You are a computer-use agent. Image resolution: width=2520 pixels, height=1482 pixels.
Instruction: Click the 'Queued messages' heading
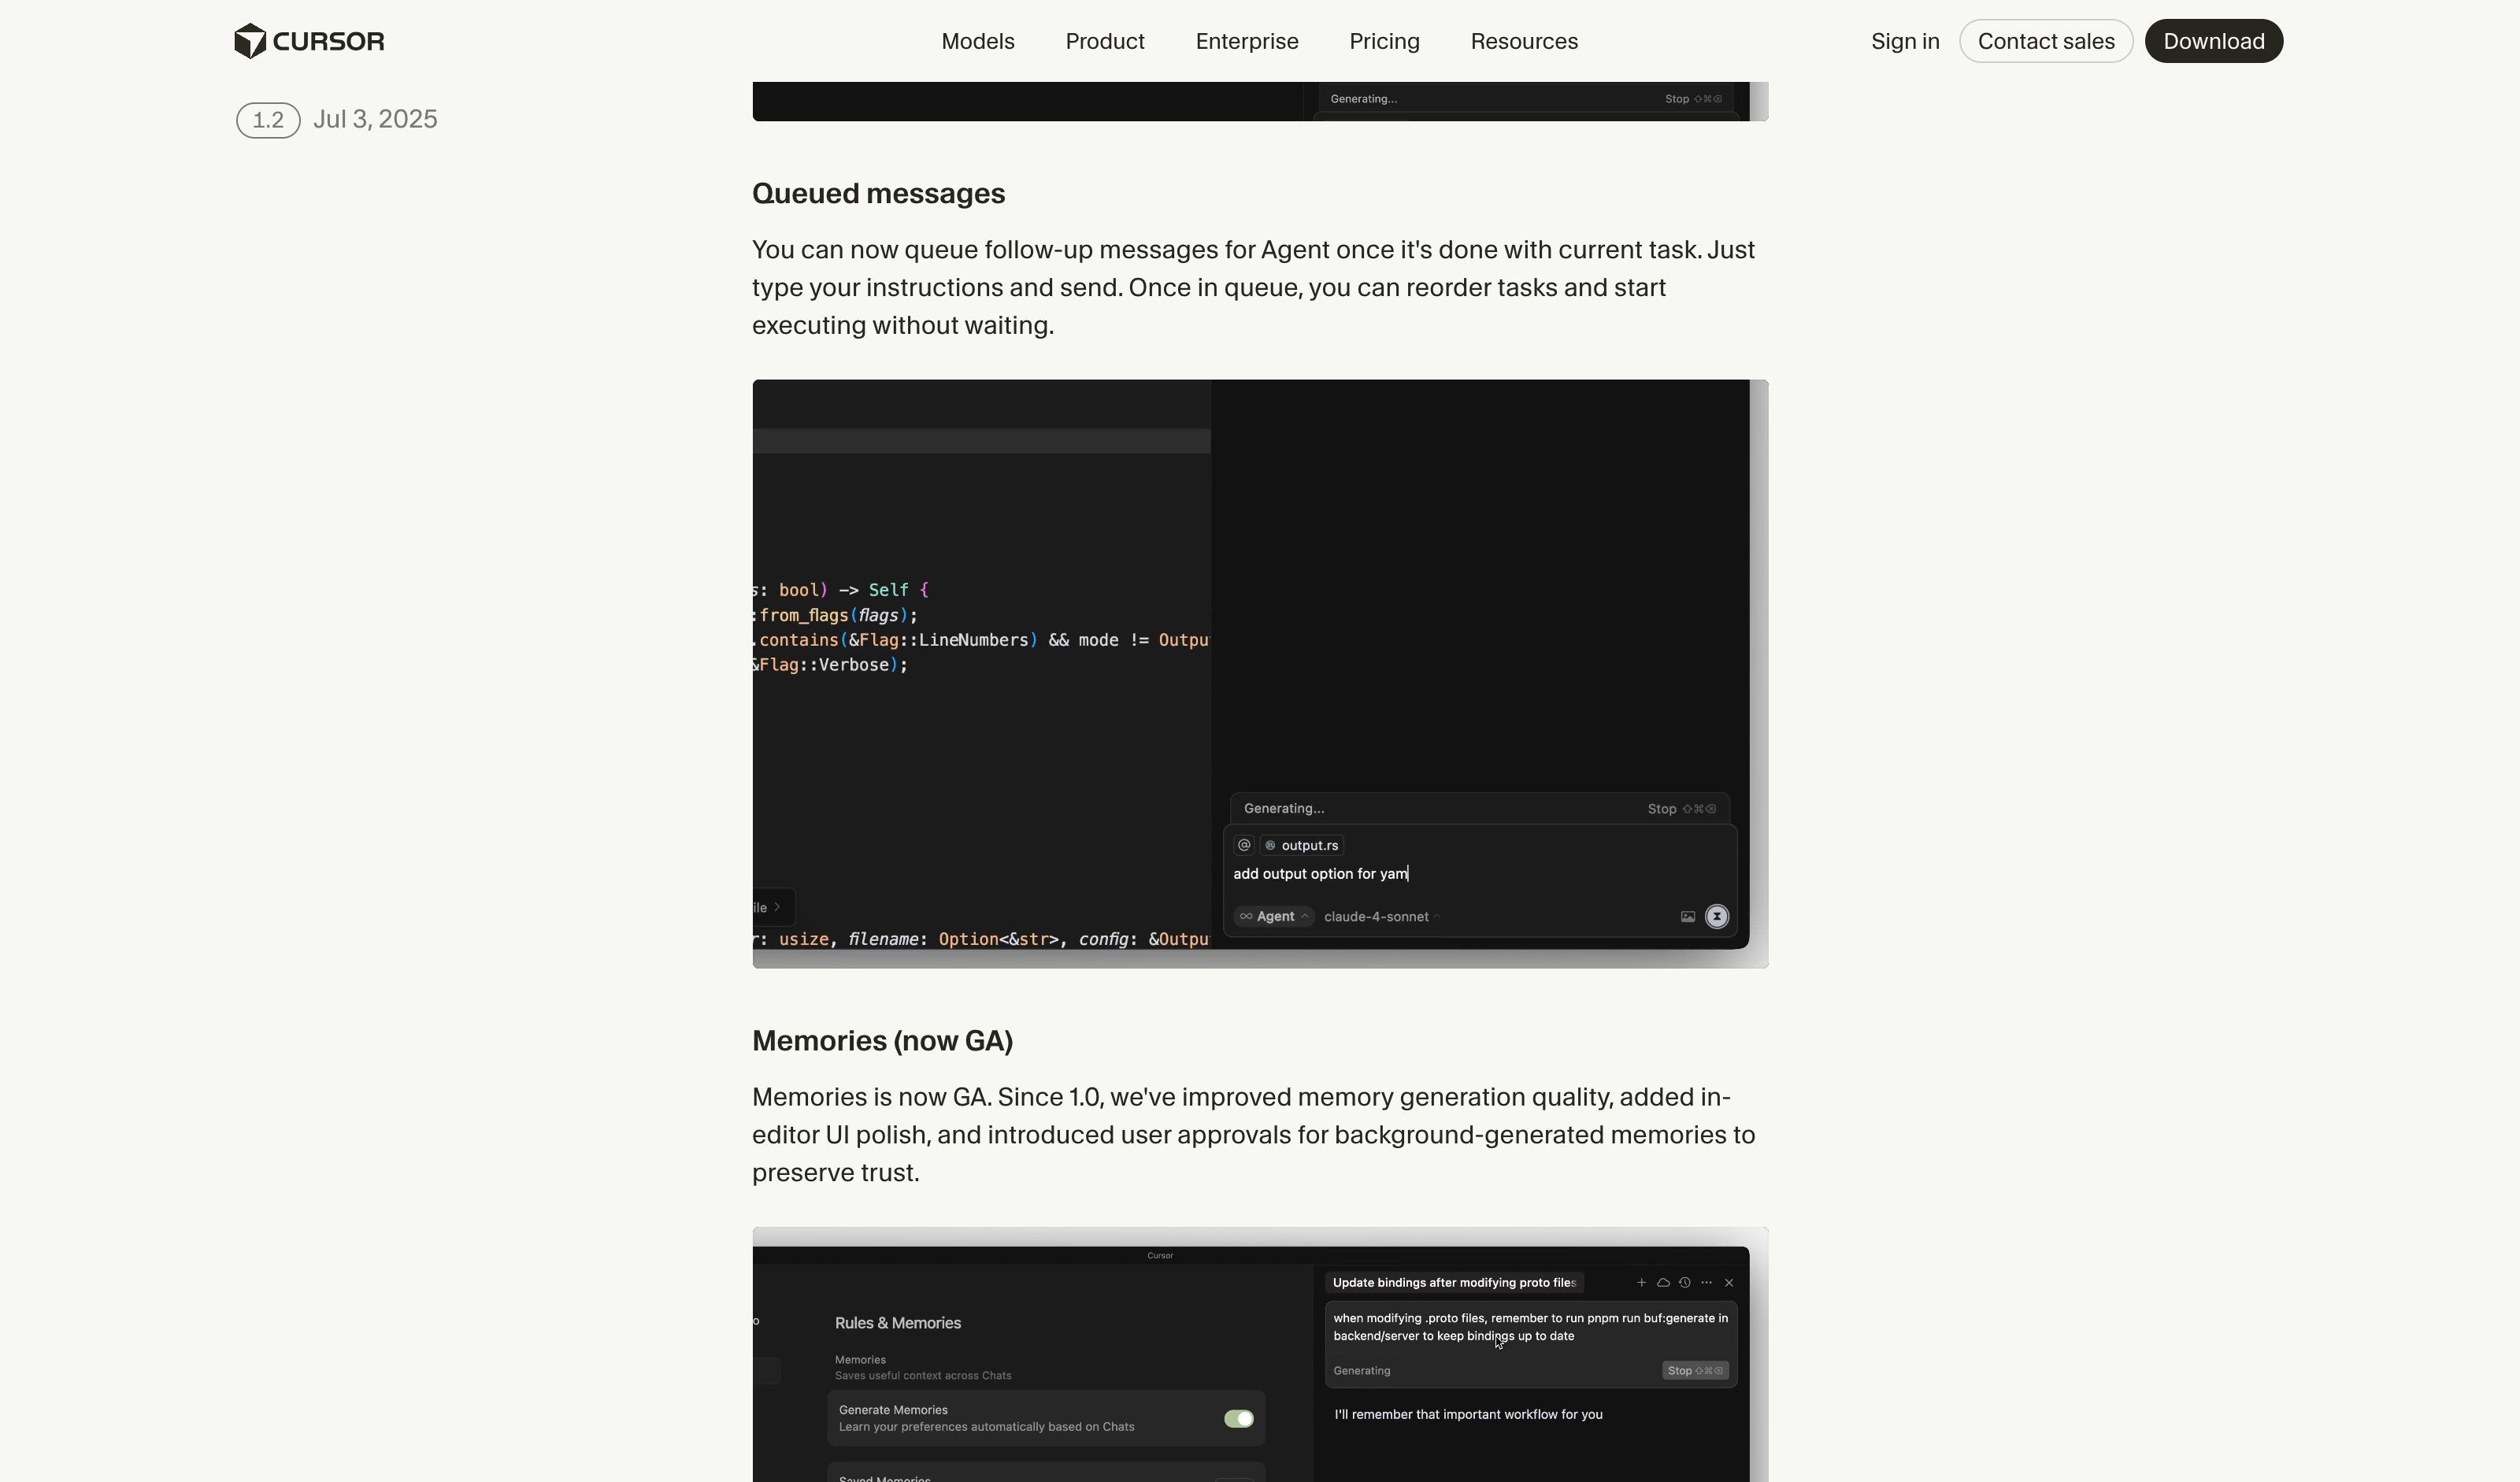[878, 193]
